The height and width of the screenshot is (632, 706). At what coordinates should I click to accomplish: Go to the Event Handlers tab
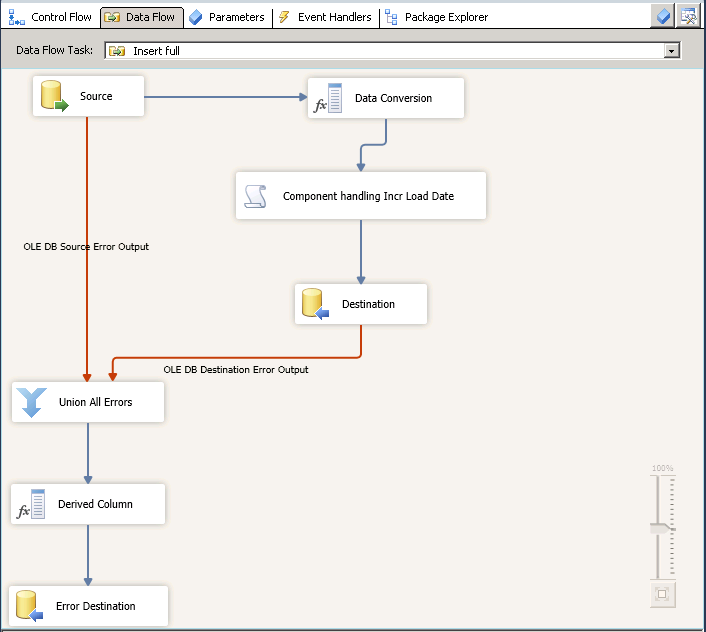coord(325,17)
